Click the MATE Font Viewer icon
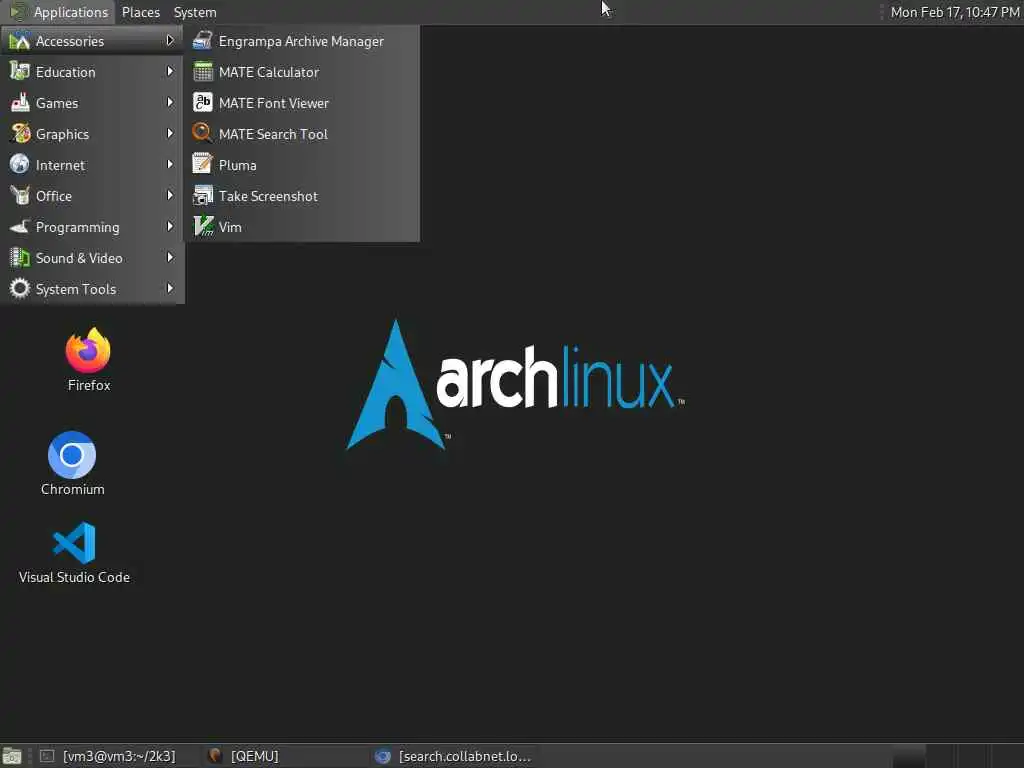This screenshot has height=768, width=1024. pyautogui.click(x=202, y=103)
